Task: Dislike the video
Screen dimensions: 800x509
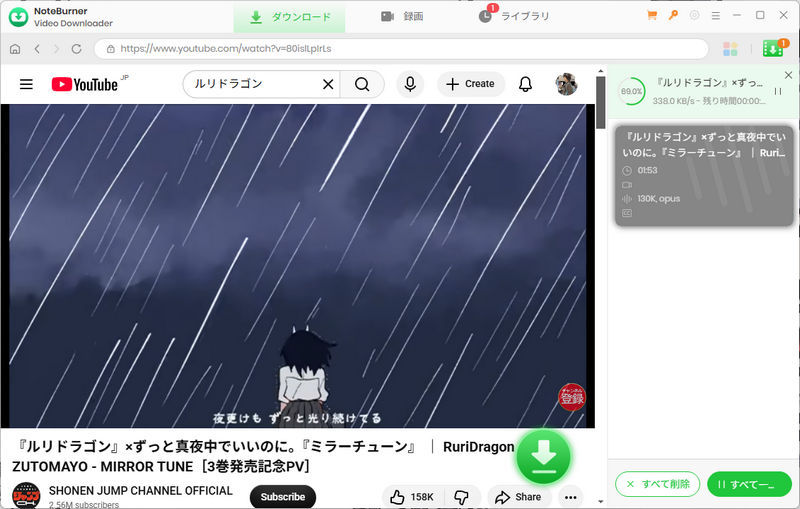Action: (462, 497)
